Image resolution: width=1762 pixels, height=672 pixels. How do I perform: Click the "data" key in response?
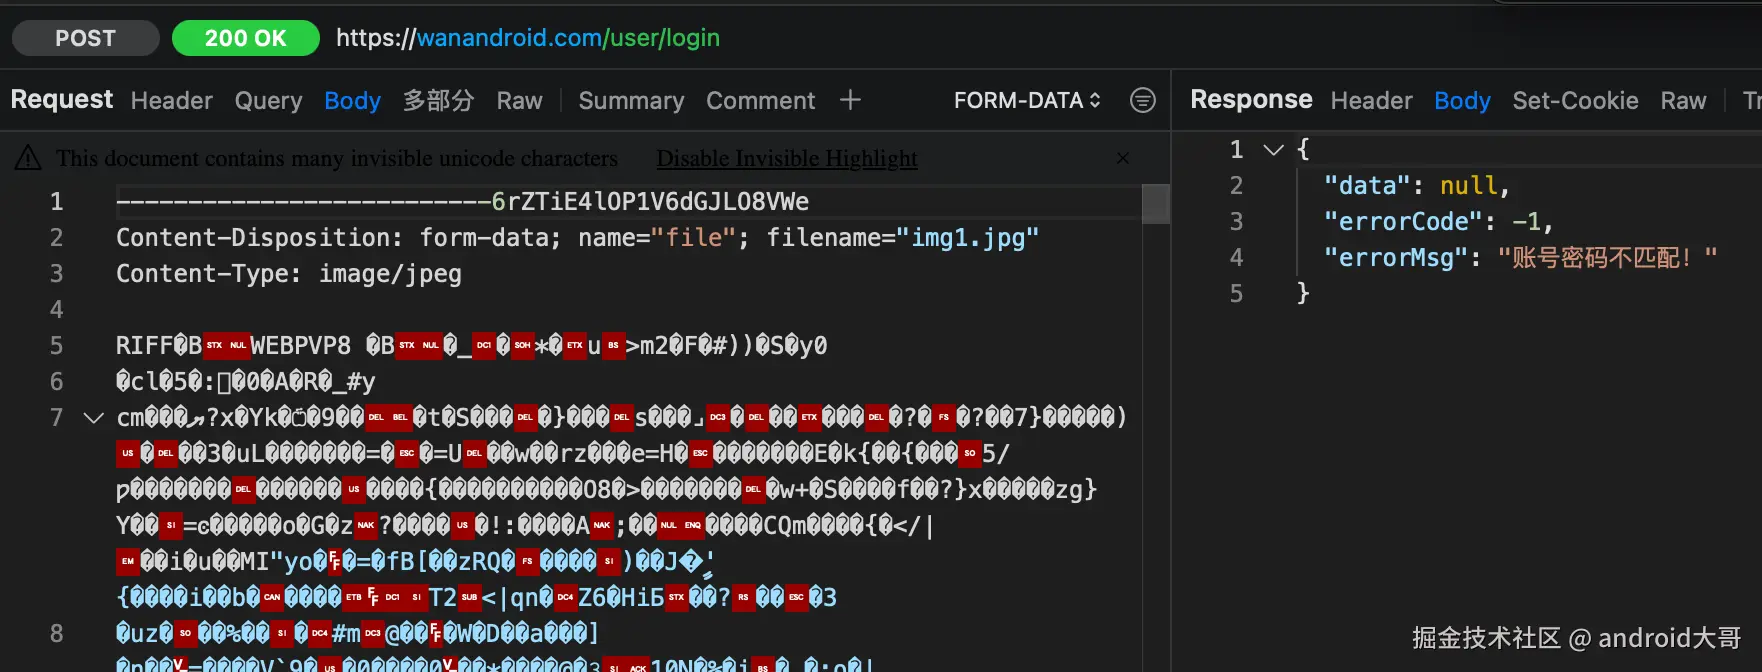[1367, 185]
